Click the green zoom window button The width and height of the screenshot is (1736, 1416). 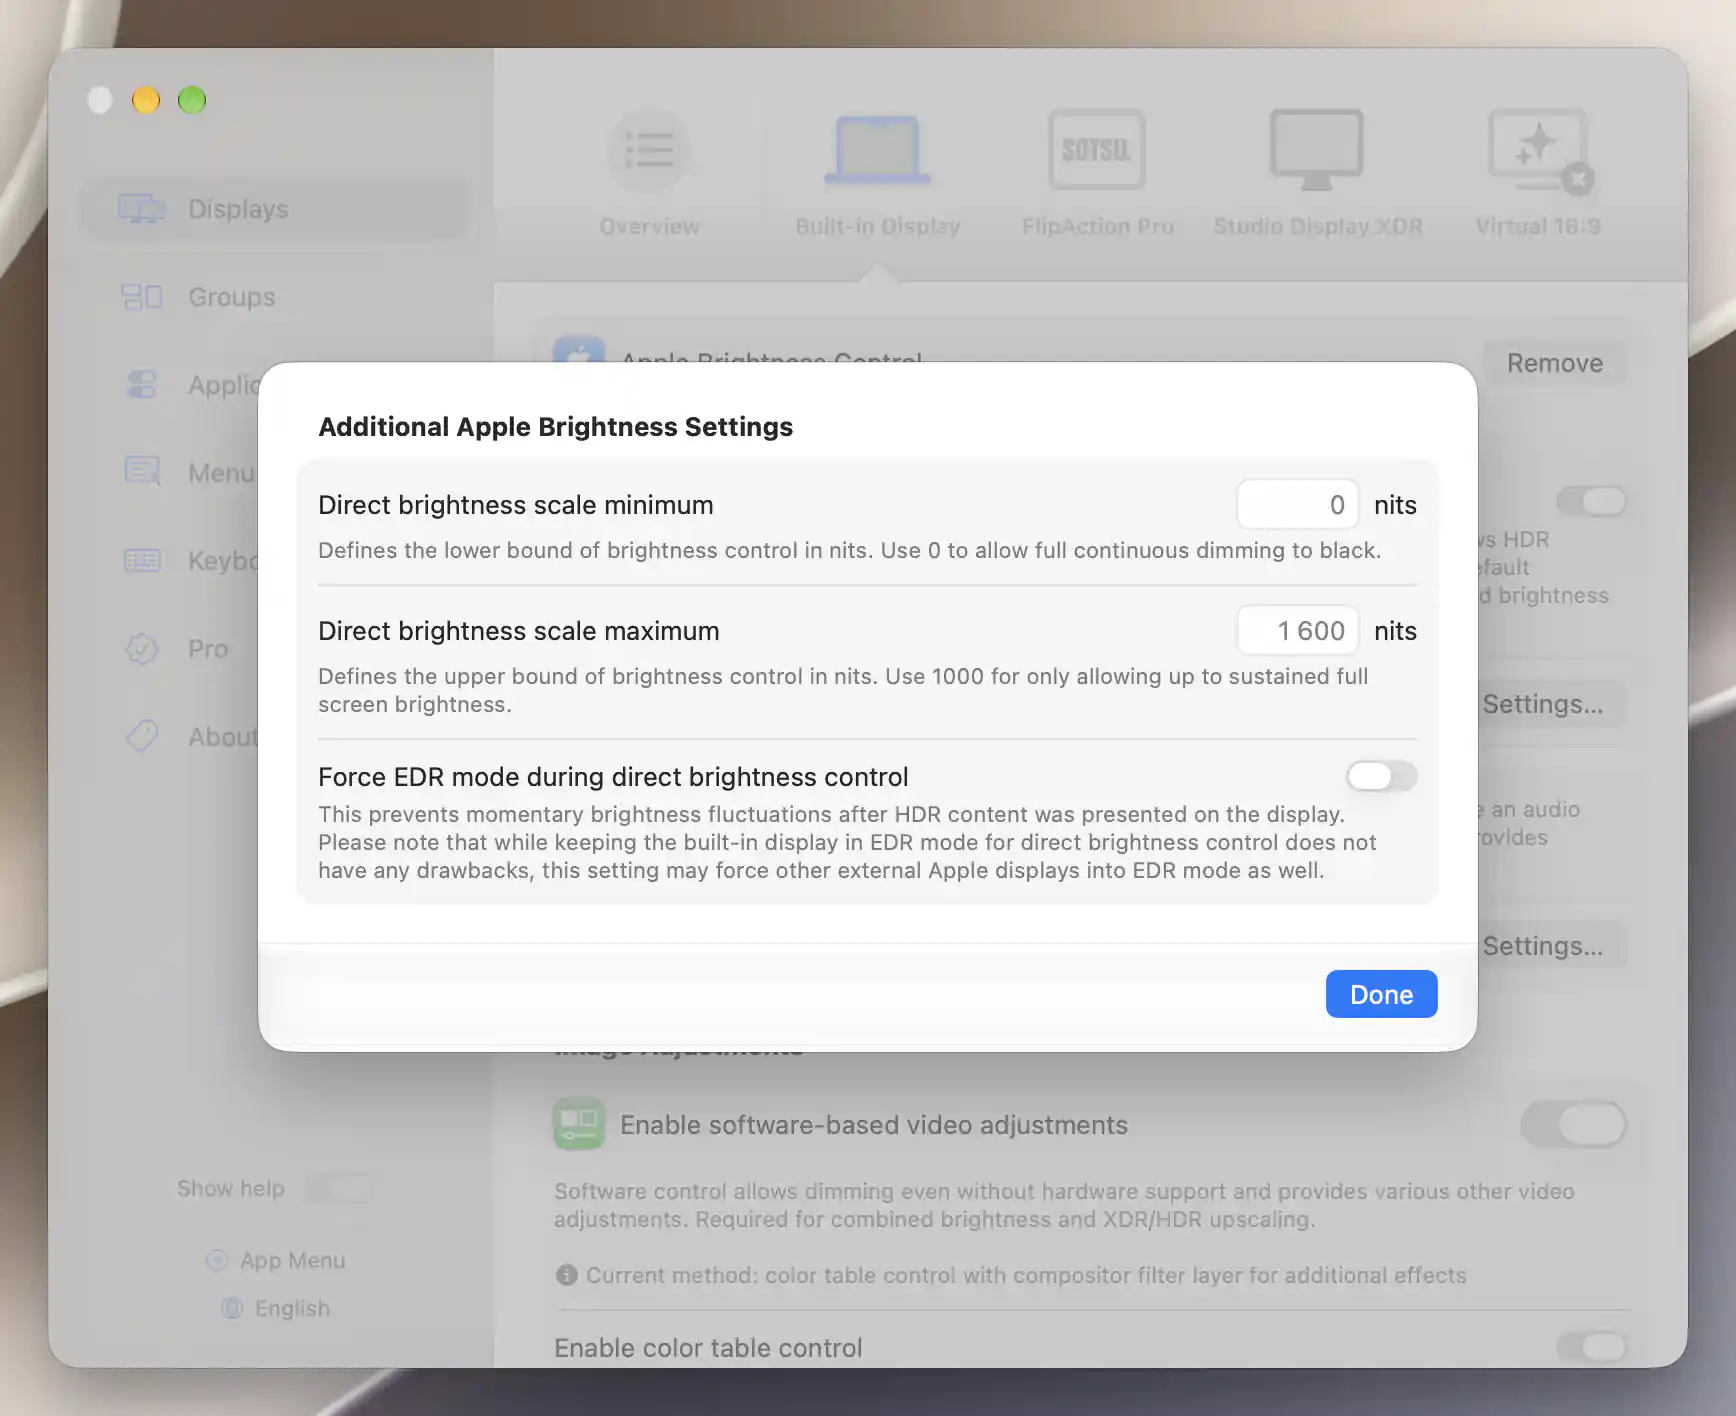click(192, 100)
